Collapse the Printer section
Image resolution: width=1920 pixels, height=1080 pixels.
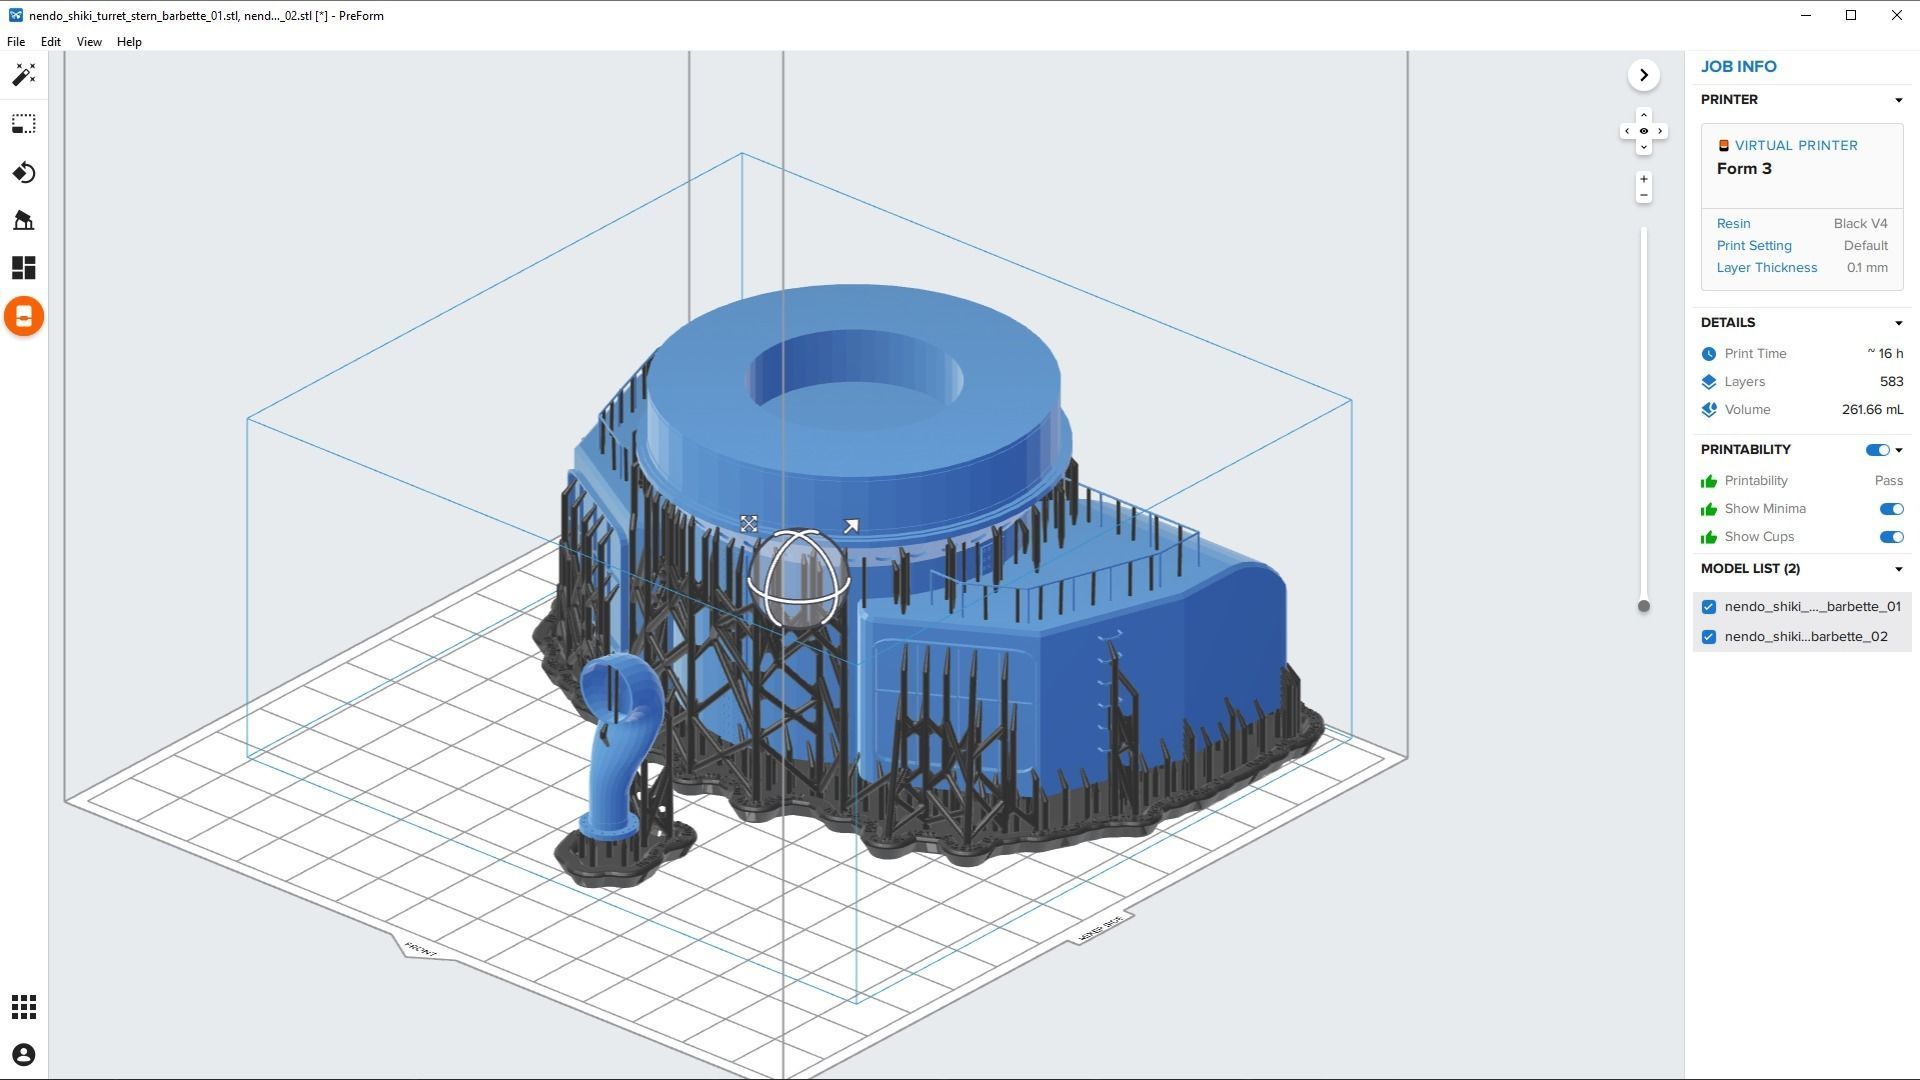tap(1898, 100)
